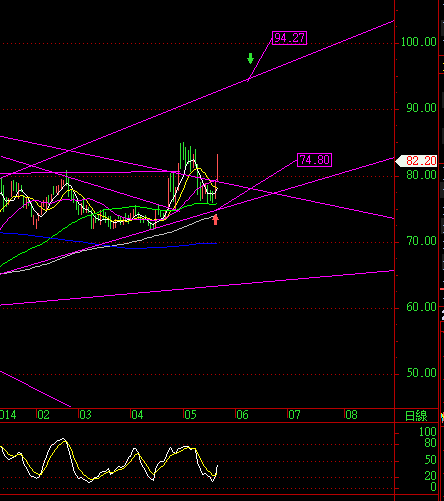
Task: Click the oscillator 20 level label
Action: pyautogui.click(x=430, y=476)
